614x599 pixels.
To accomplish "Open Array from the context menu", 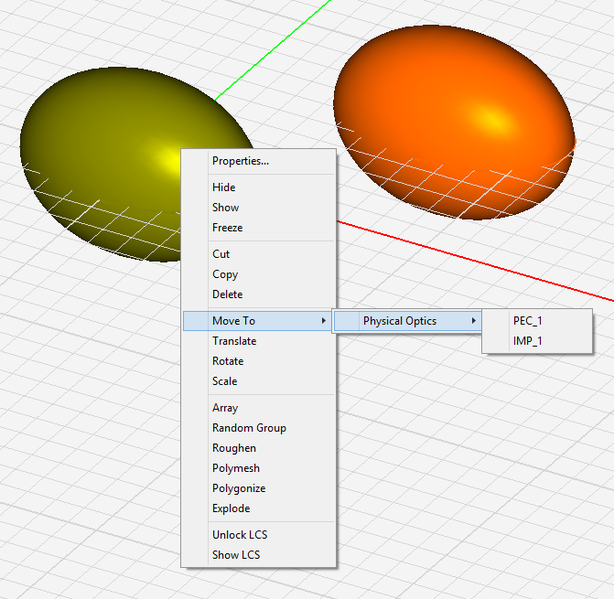I will [225, 408].
